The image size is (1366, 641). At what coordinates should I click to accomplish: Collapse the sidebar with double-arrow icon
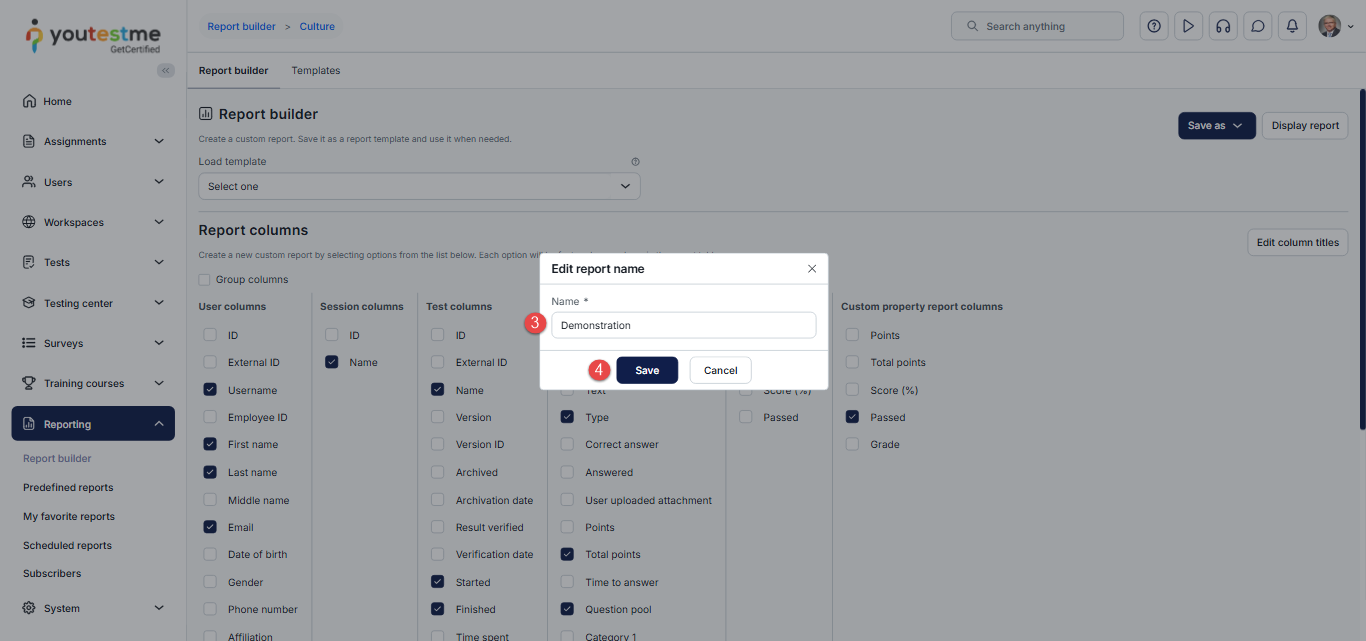[x=166, y=70]
